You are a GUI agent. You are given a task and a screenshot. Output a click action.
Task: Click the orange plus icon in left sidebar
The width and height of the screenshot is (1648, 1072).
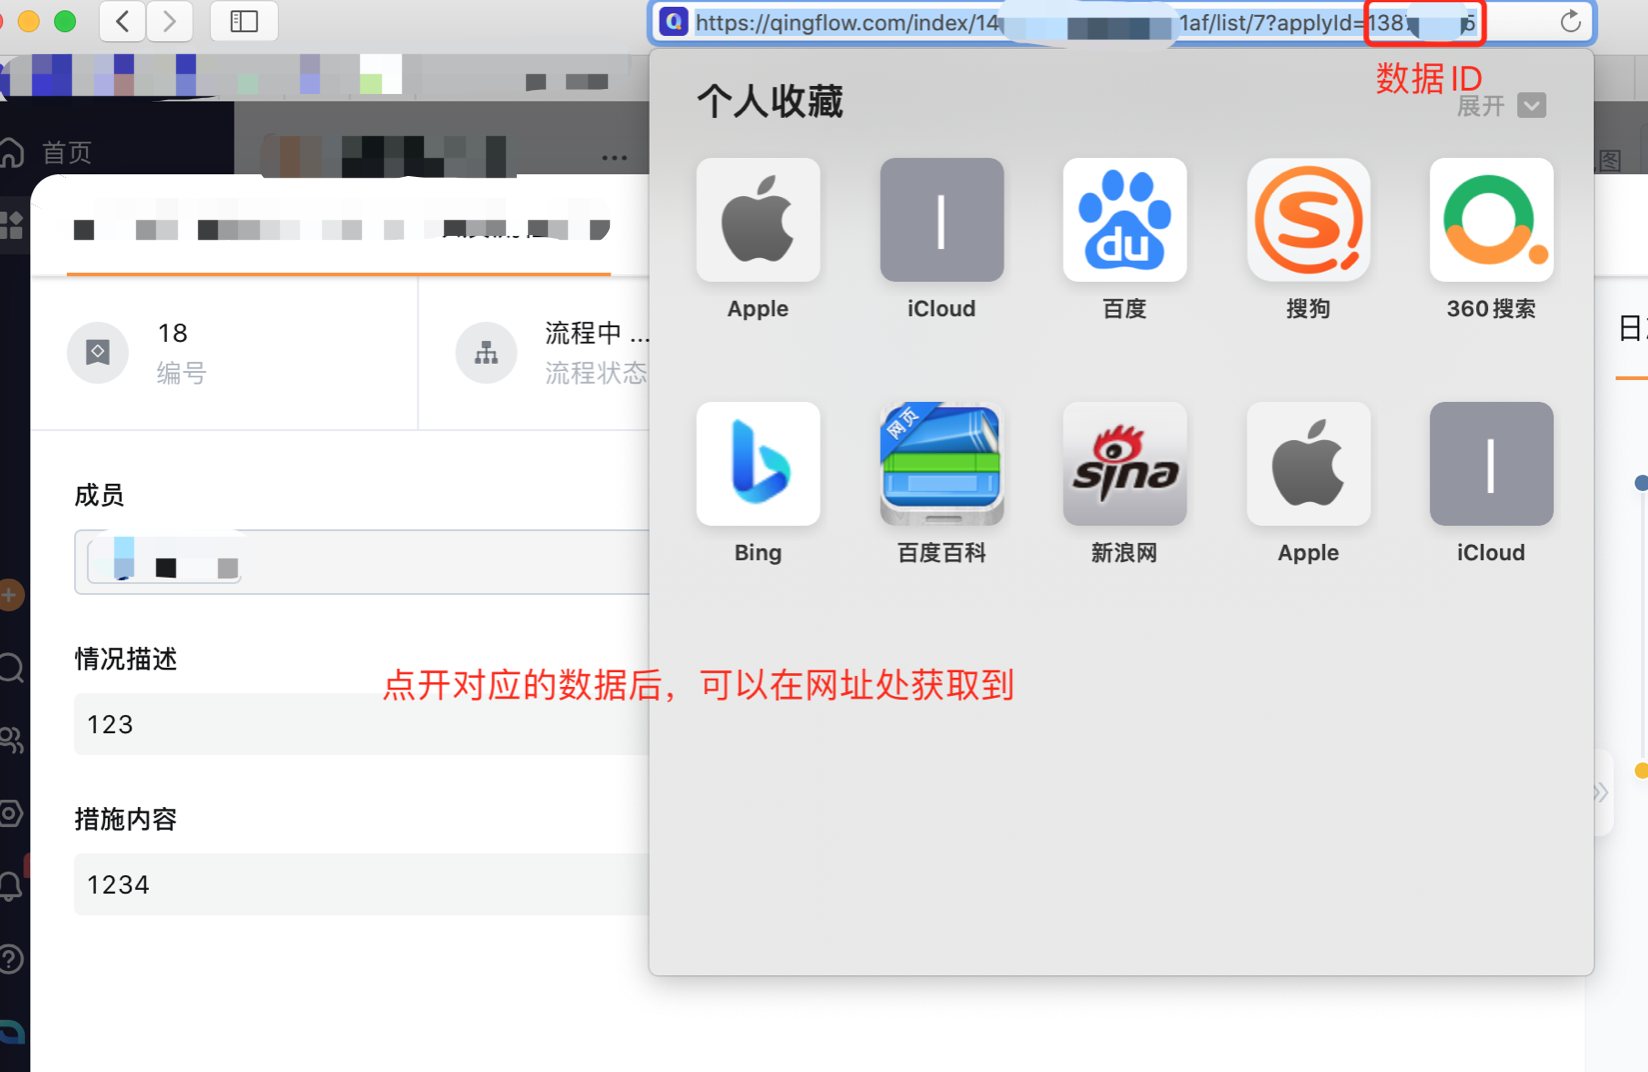tap(10, 595)
